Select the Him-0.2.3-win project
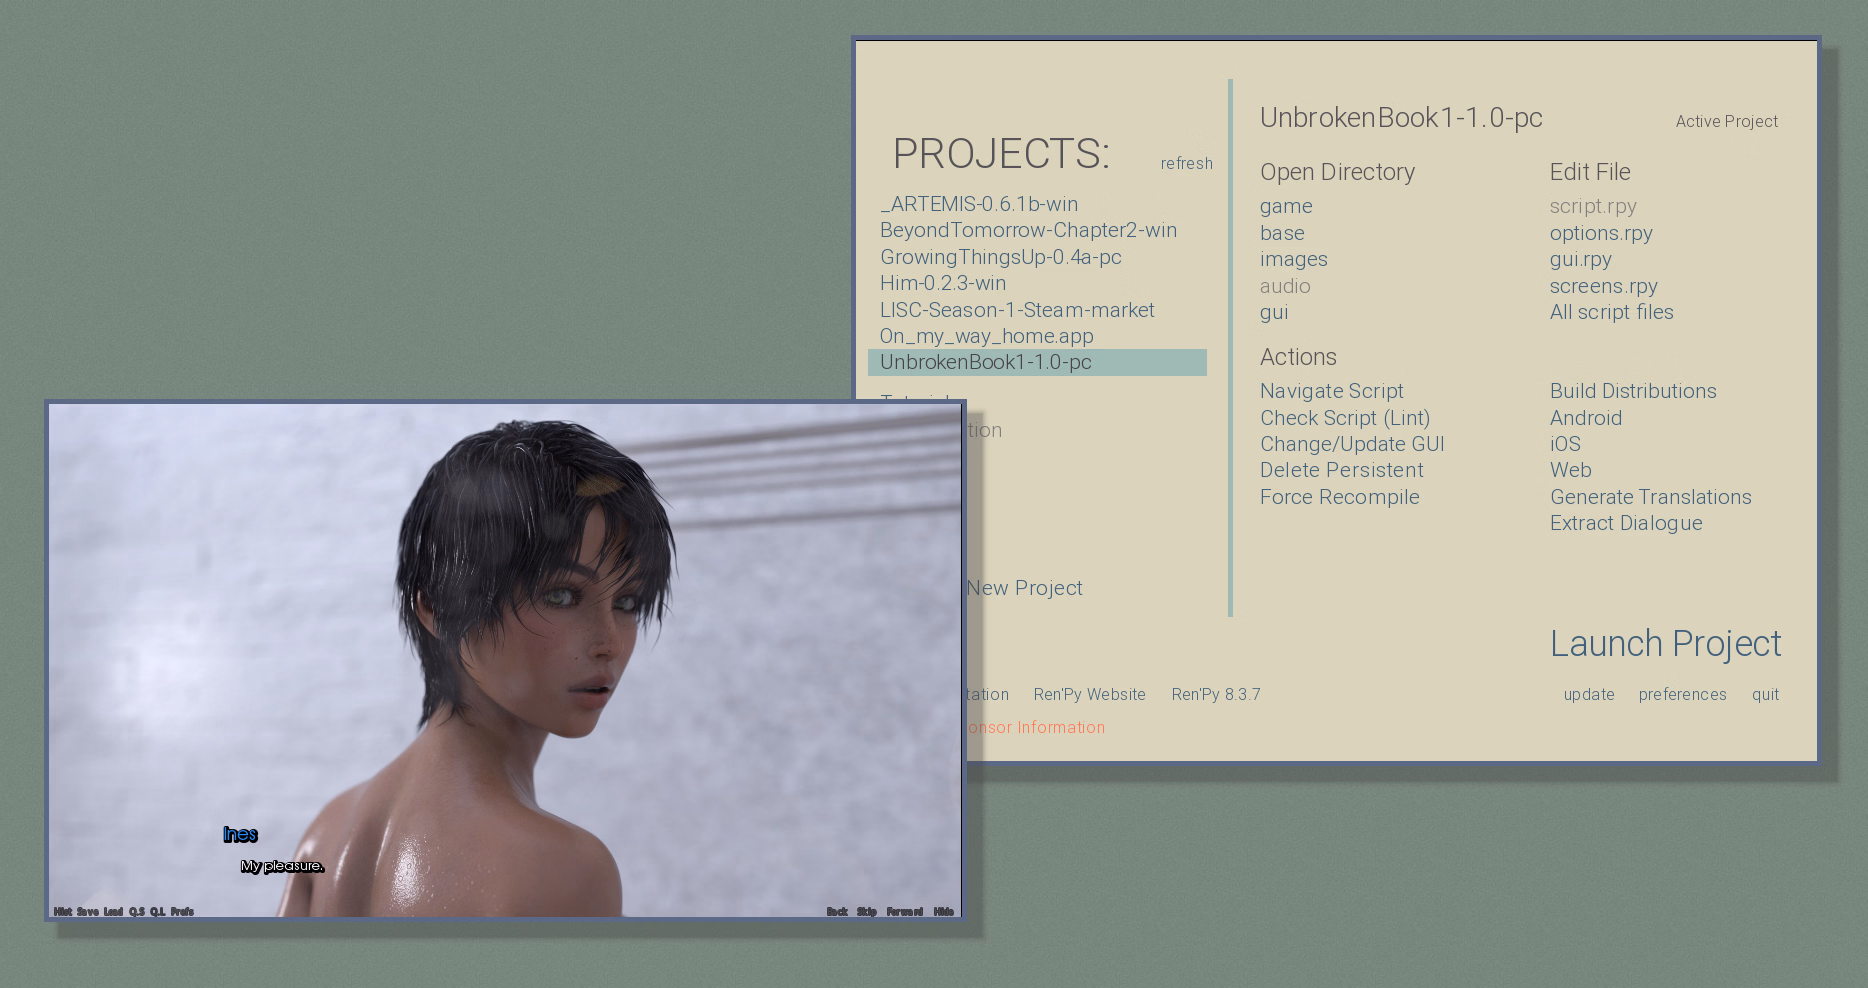Screen dimensions: 1868x988 [943, 283]
